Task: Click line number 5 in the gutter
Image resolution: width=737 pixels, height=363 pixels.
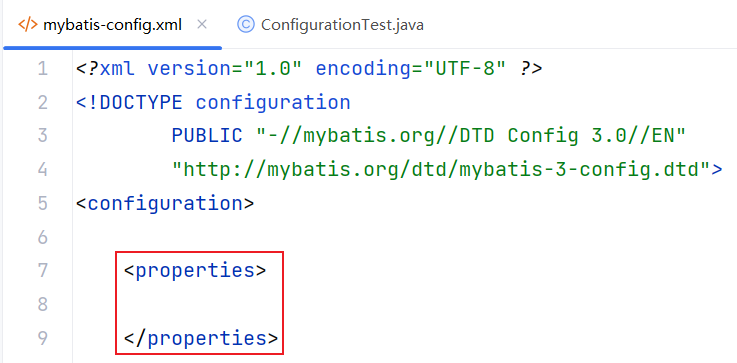Action: [43, 204]
